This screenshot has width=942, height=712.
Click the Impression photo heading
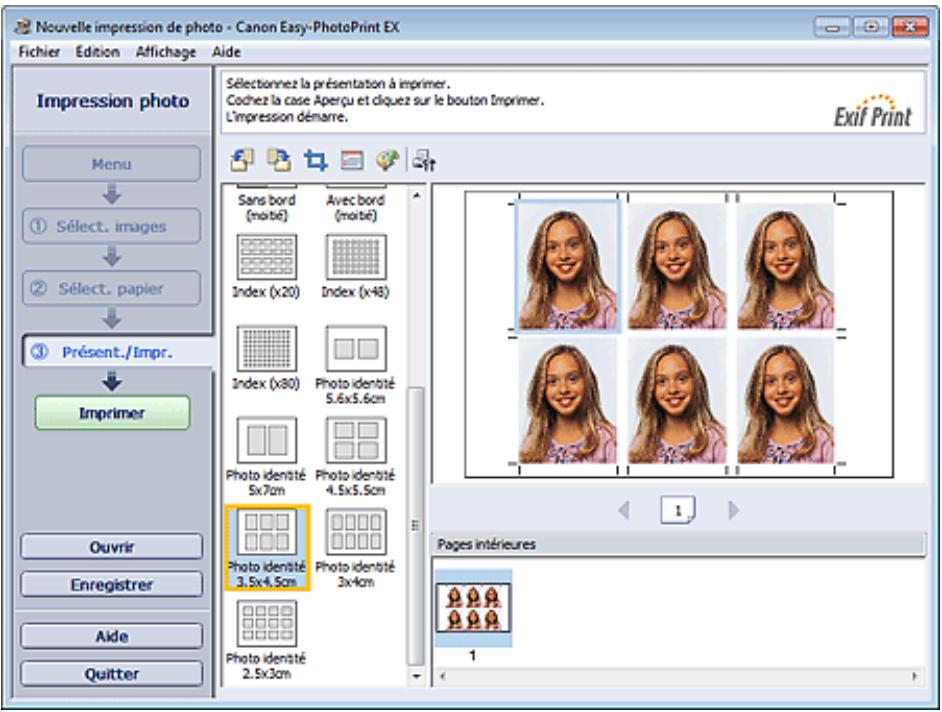[x=113, y=101]
